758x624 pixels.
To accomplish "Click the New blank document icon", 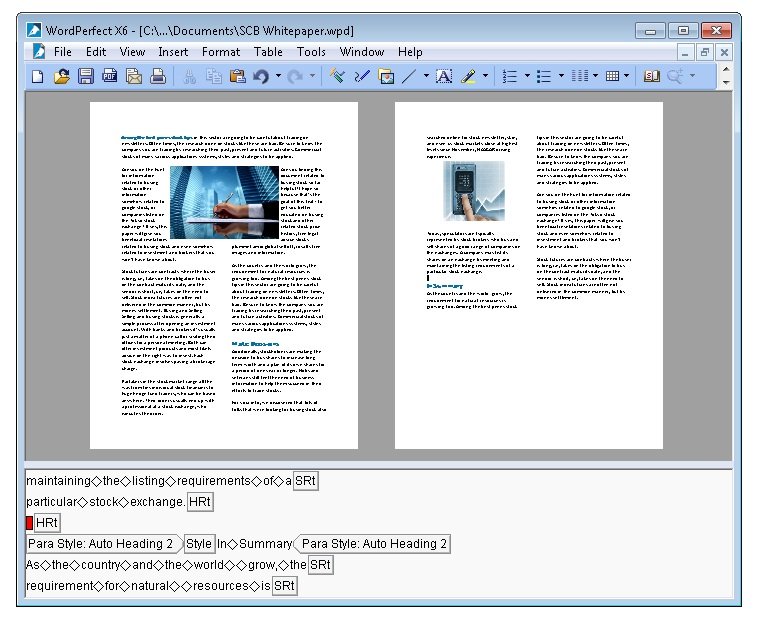I will click(37, 76).
